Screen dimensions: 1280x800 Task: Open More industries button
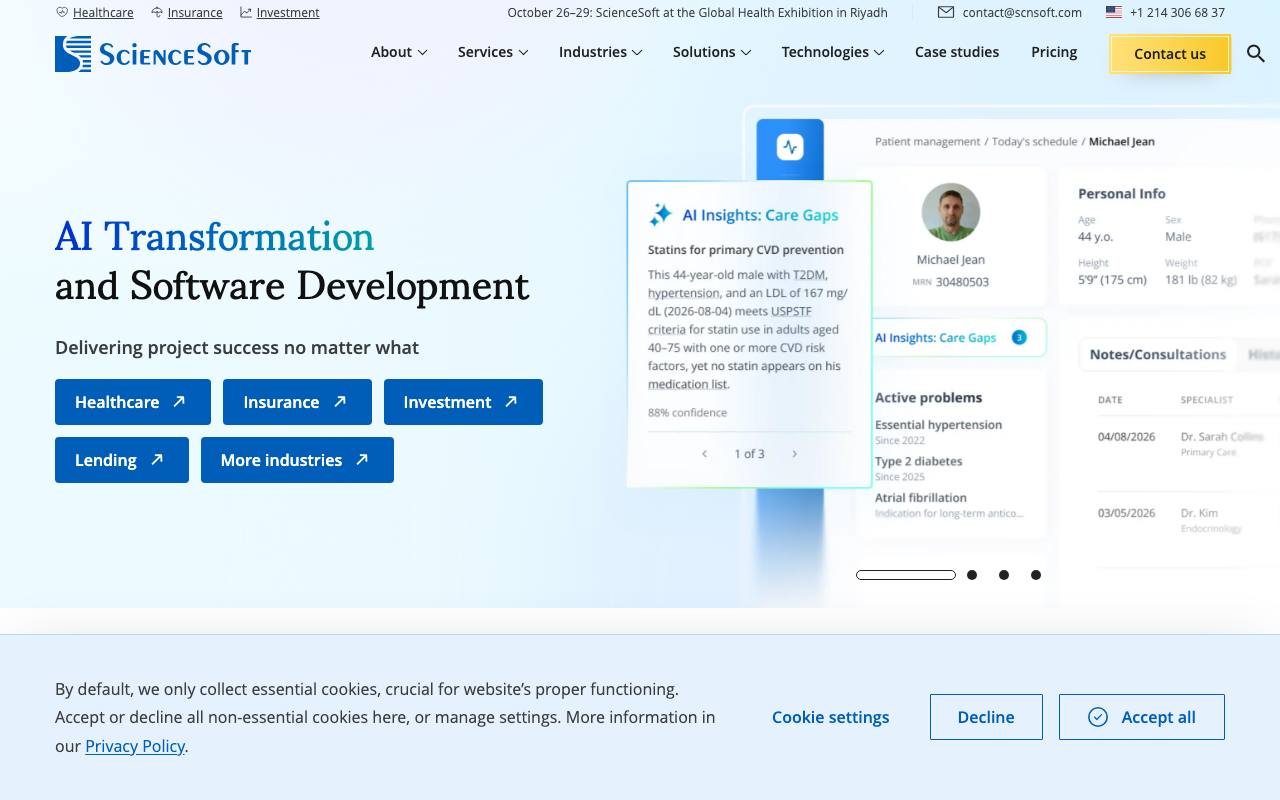point(297,460)
